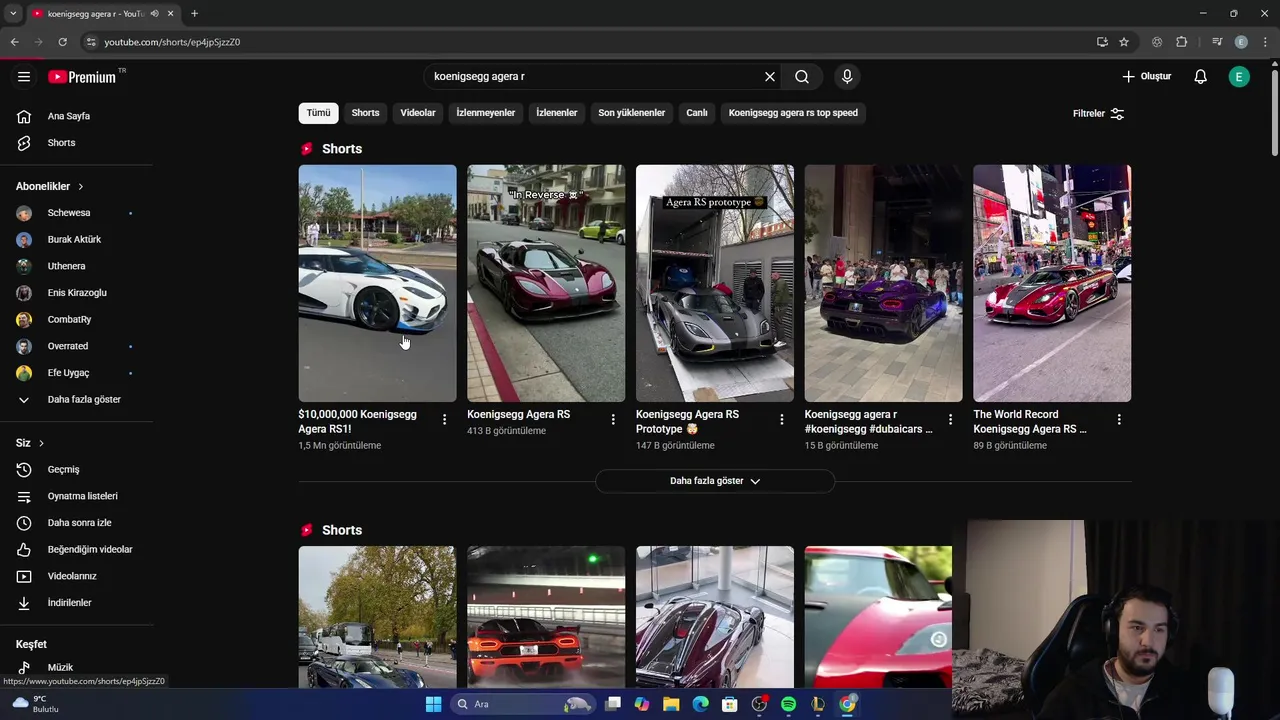Play the orange Koenigsegg tunnel short

coord(546,617)
